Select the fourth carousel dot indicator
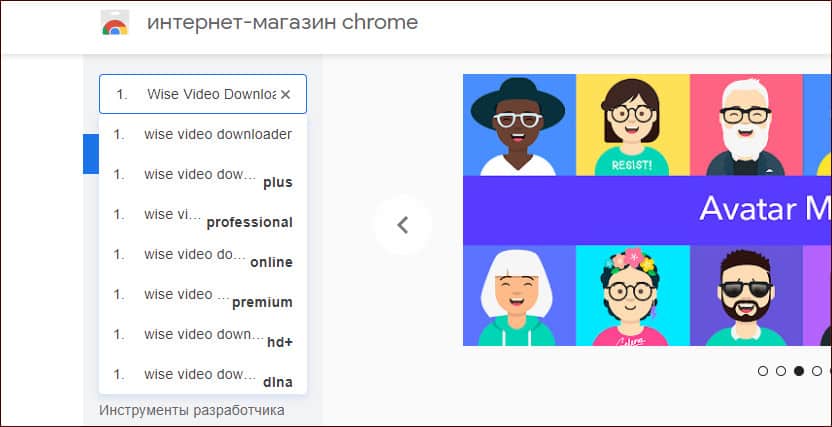The width and height of the screenshot is (832, 427). (x=817, y=371)
